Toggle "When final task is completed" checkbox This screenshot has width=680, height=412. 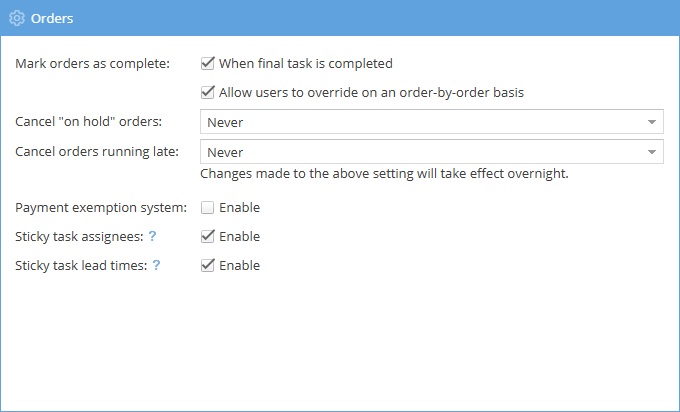(x=208, y=63)
